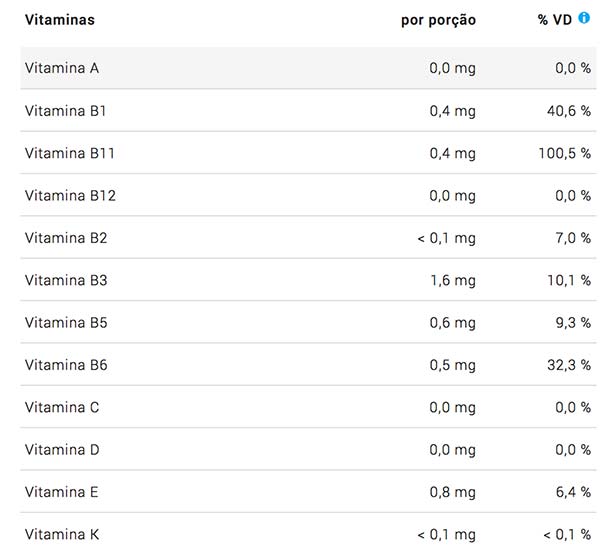600x547 pixels.
Task: Click the 1,6 mg amount for Vitamina B3
Action: click(453, 281)
